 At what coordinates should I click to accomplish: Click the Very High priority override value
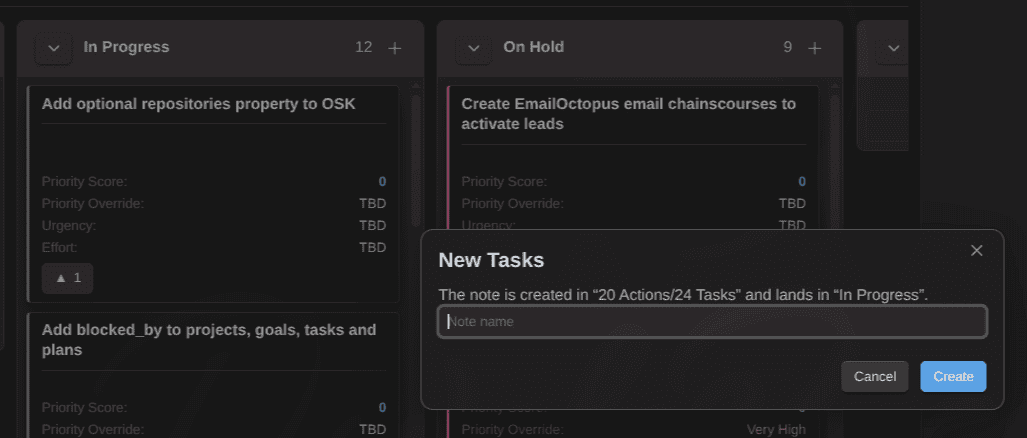click(x=776, y=429)
